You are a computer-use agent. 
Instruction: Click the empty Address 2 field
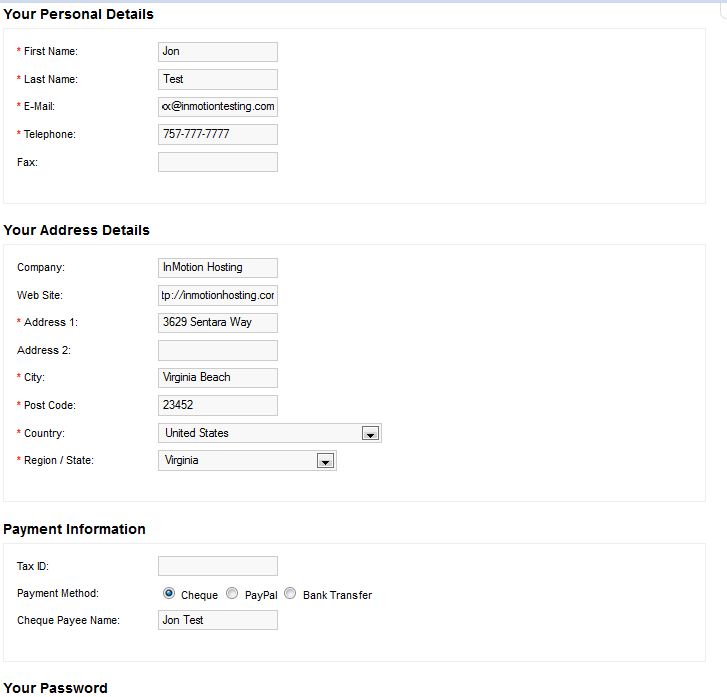218,351
